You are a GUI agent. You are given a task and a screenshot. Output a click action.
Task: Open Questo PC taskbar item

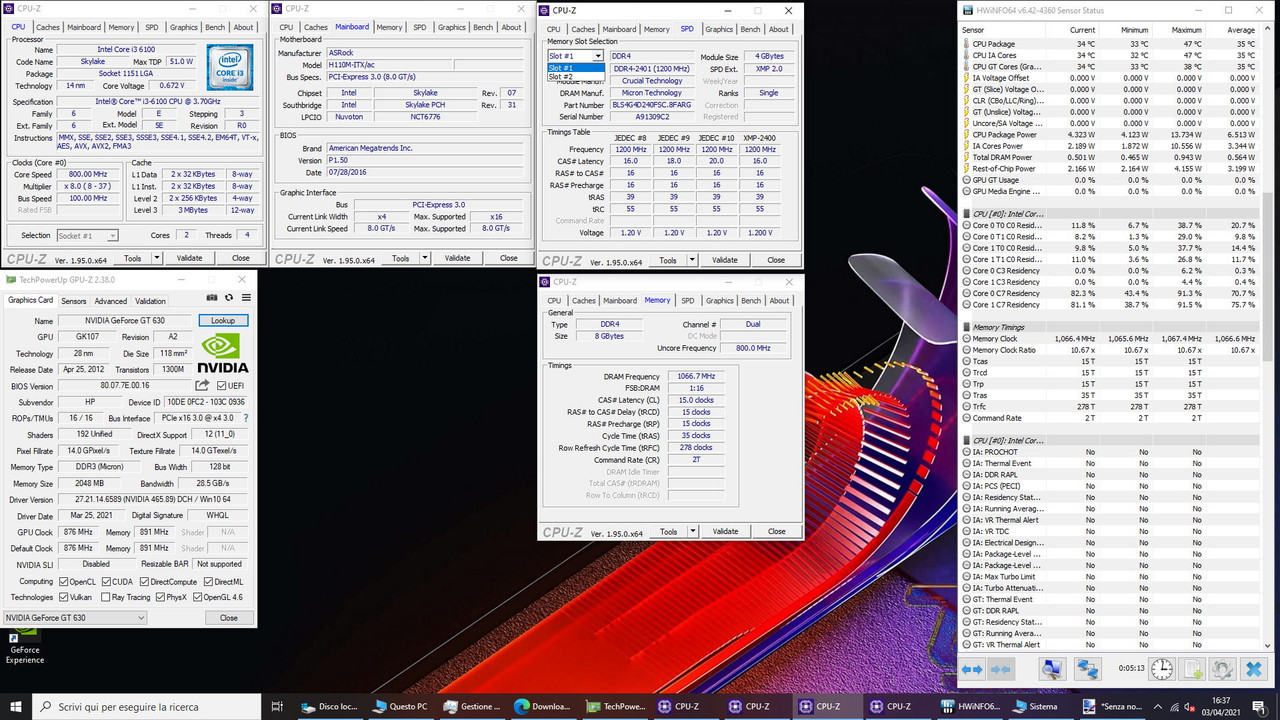tap(399, 706)
